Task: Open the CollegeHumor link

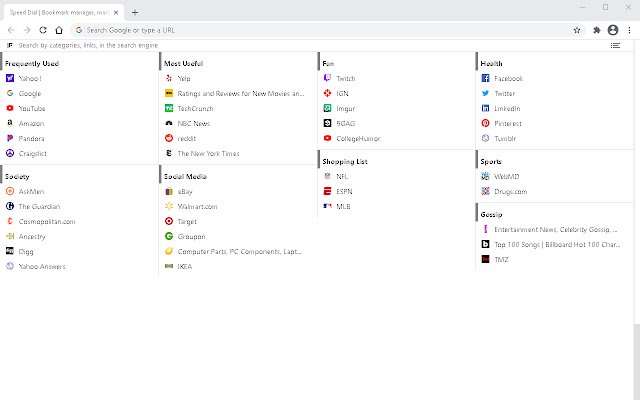Action: point(358,138)
